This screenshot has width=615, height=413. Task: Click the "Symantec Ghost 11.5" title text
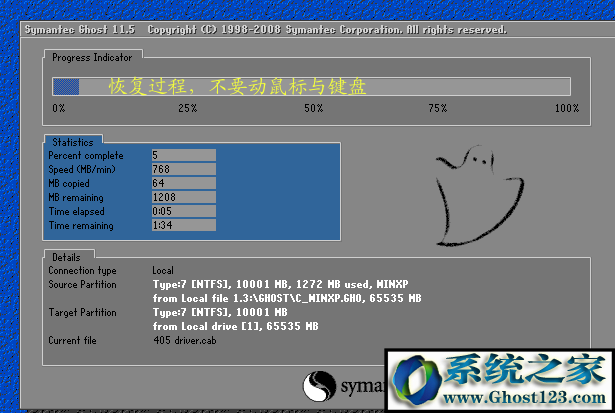click(80, 30)
